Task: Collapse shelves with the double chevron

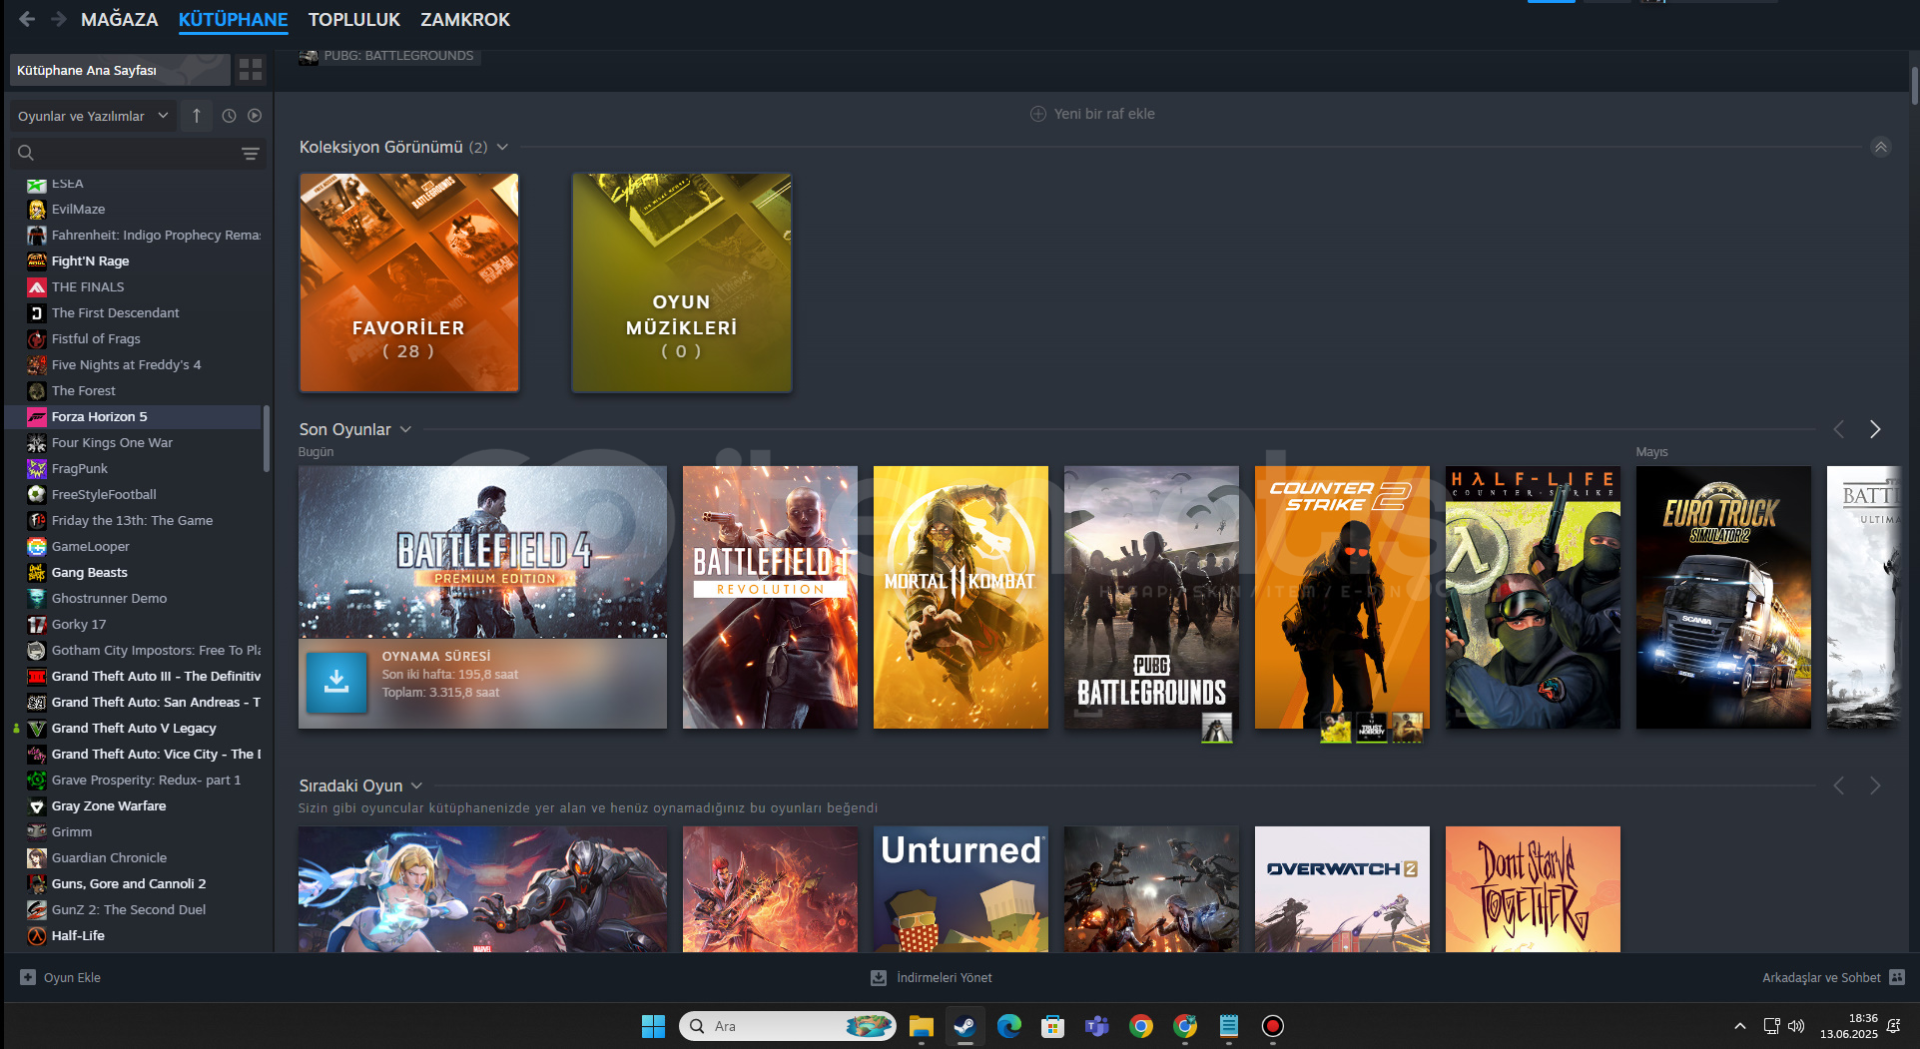Action: (x=1880, y=147)
